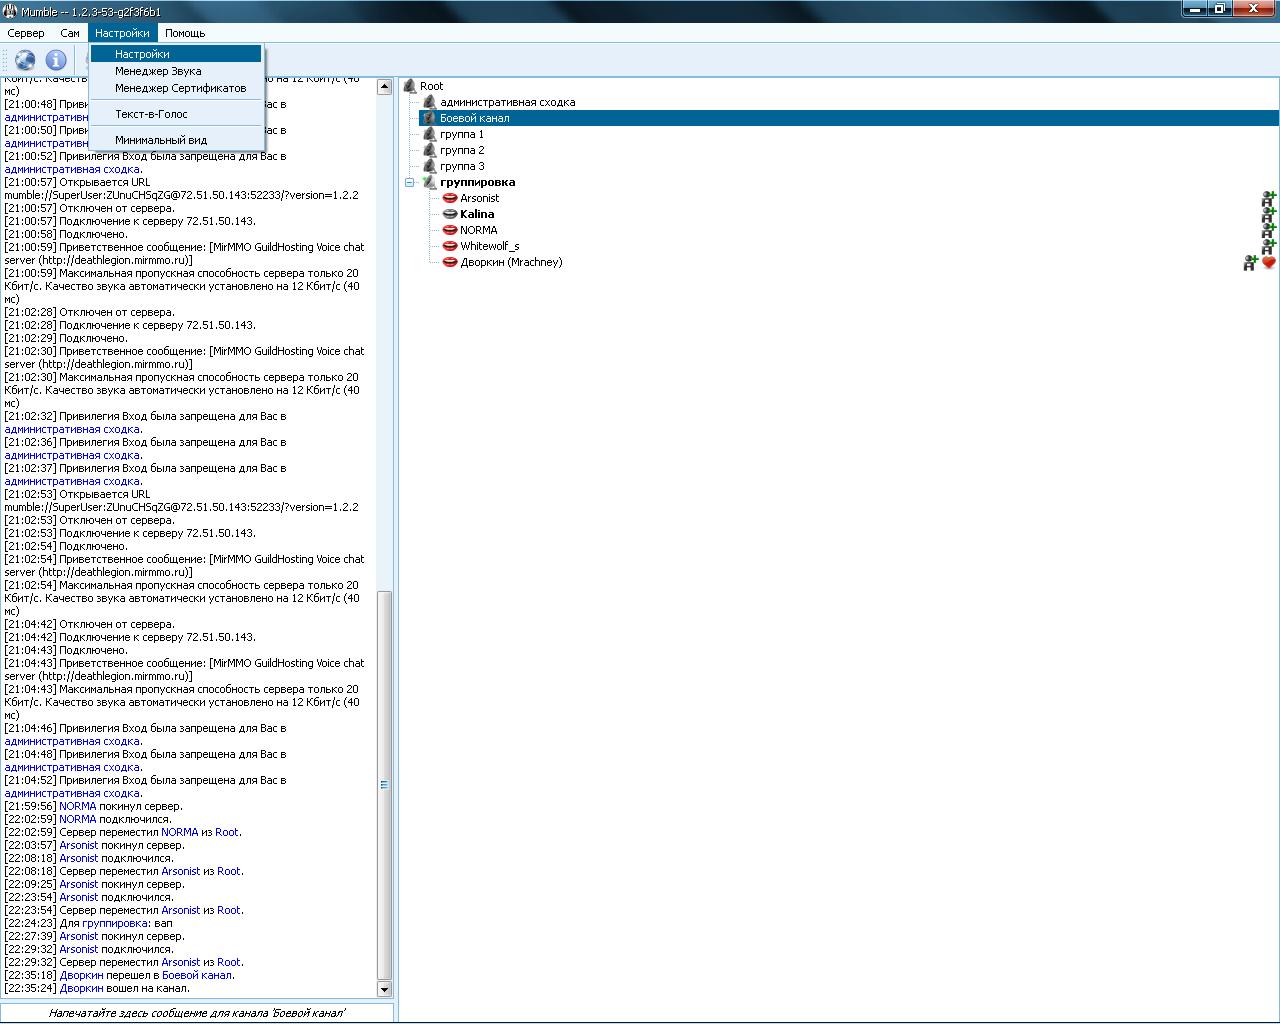
Task: Click the channel icon beside группа 1
Action: click(x=429, y=134)
